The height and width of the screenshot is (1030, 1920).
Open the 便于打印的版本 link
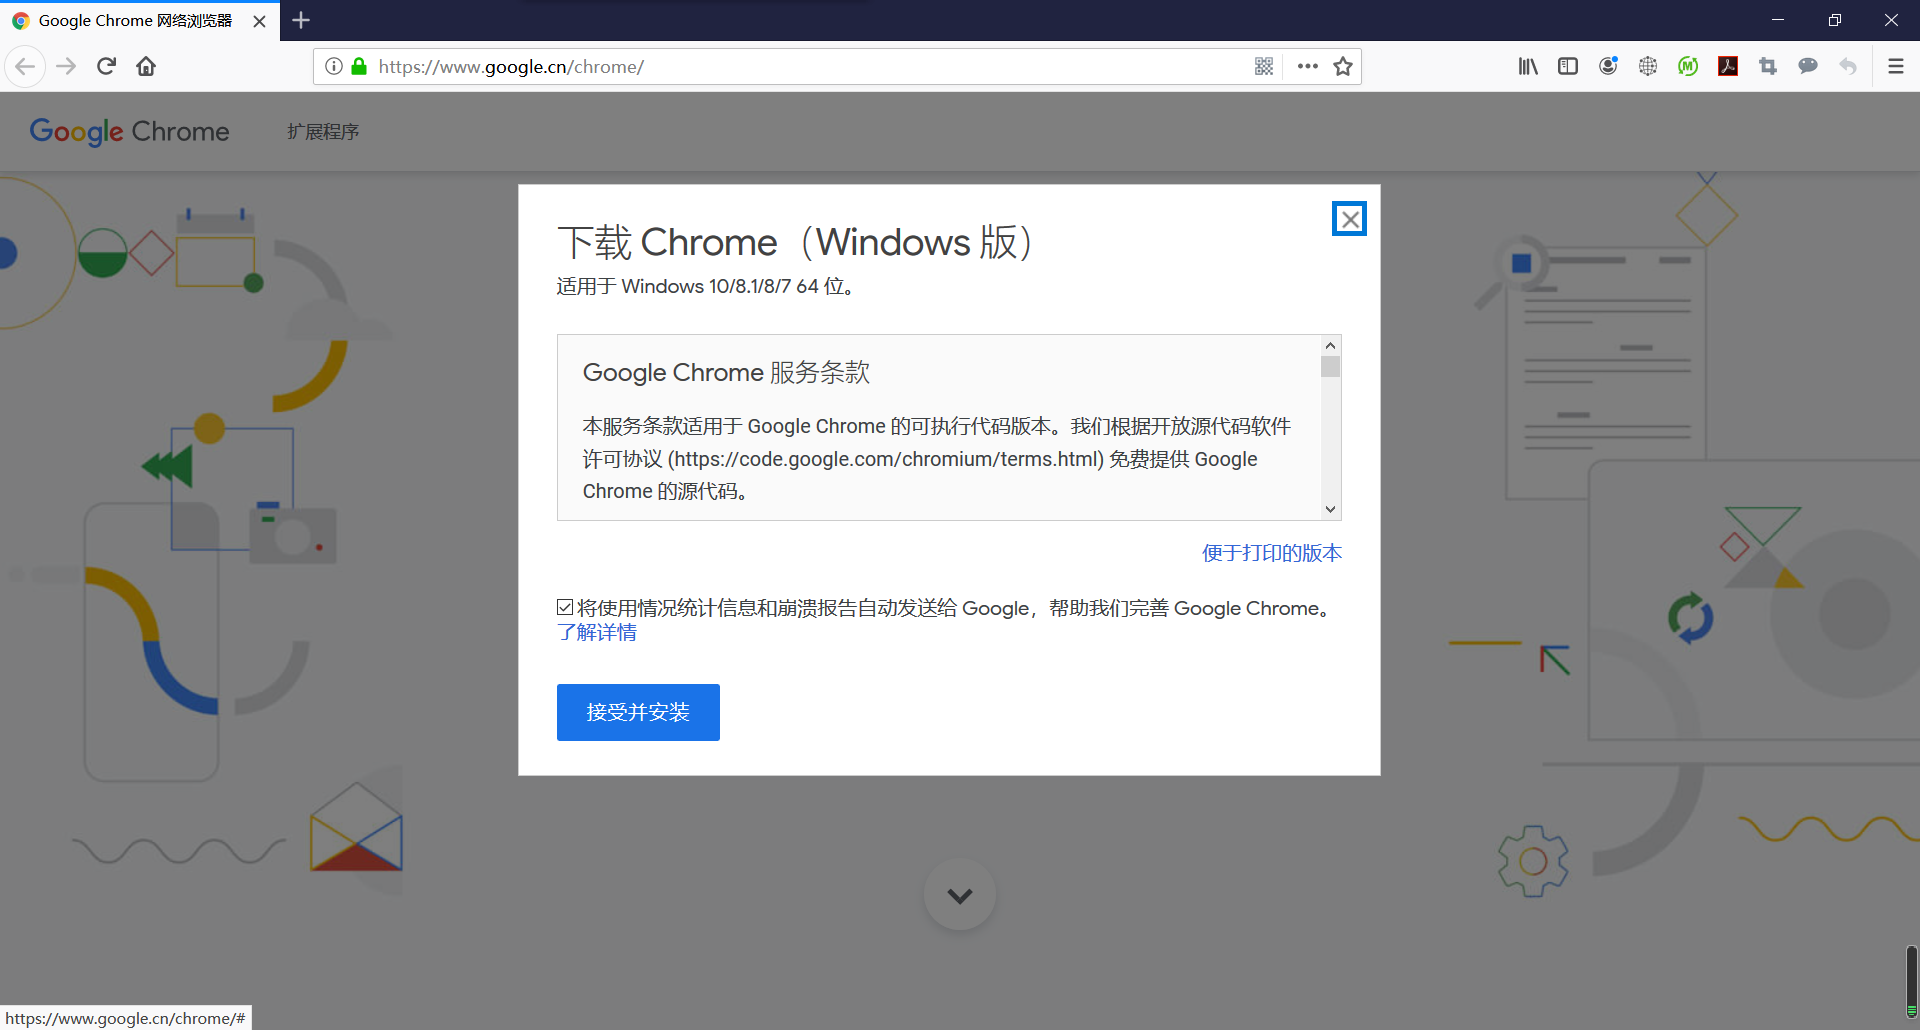[1271, 552]
